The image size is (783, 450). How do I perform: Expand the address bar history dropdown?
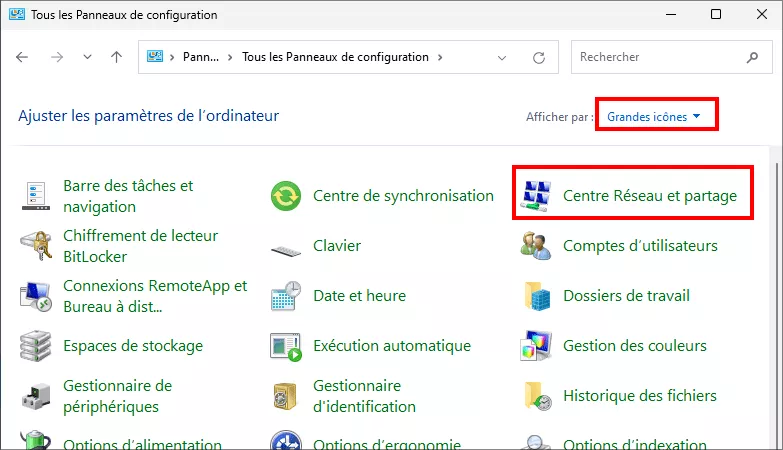point(502,57)
